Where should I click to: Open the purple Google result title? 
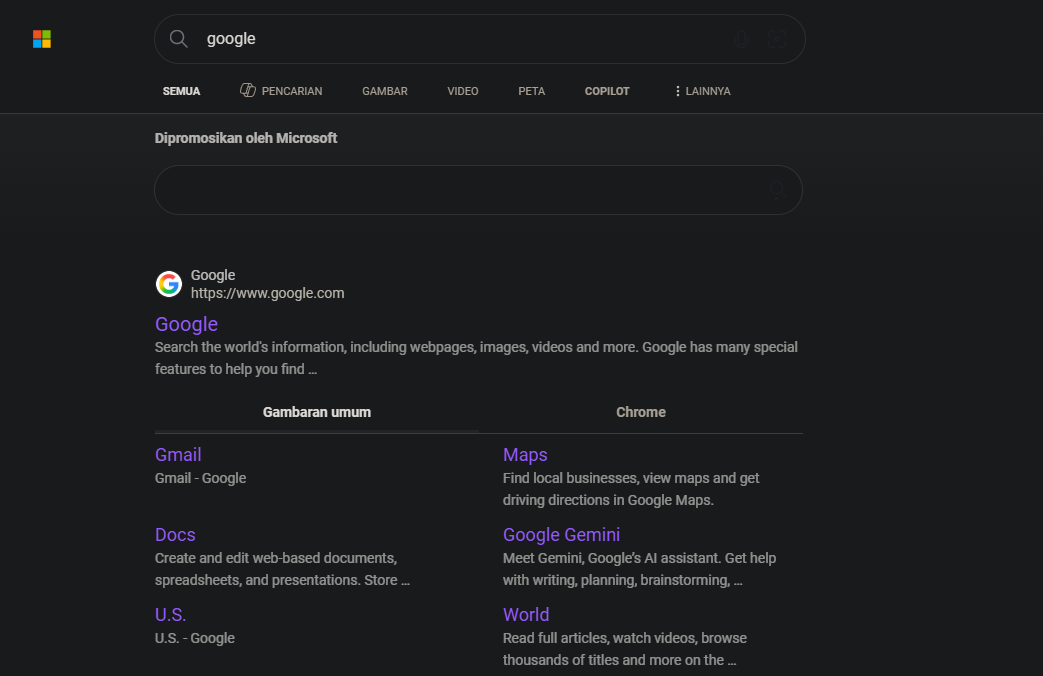pos(186,324)
